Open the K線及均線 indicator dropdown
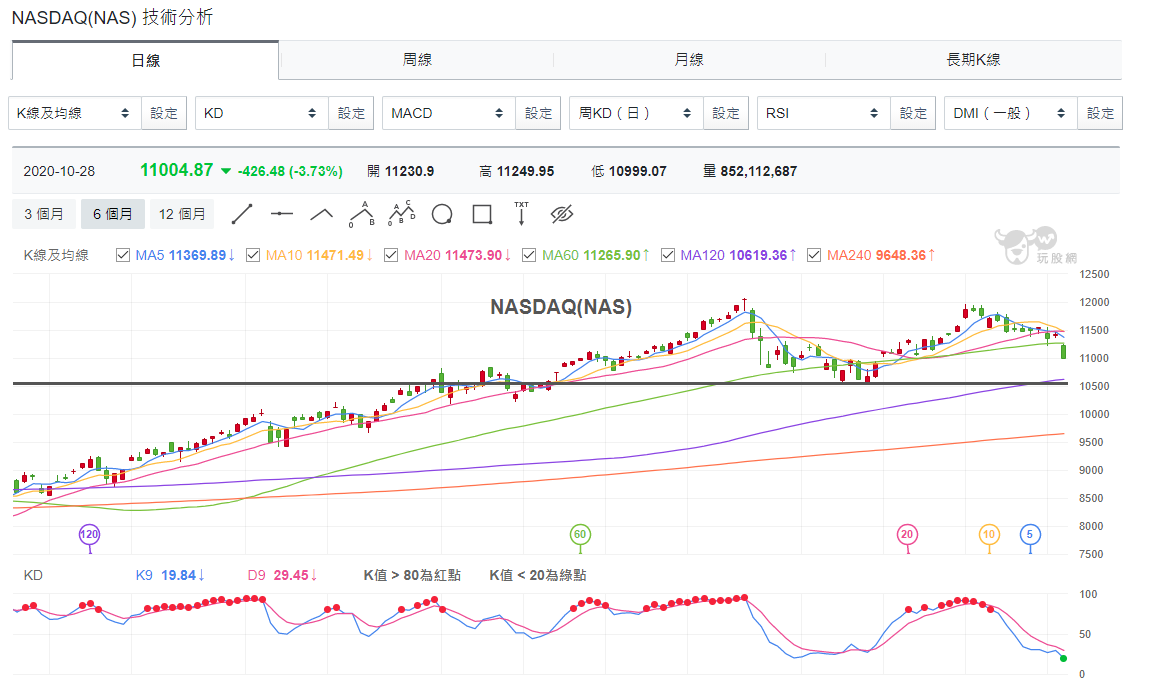 pos(74,113)
